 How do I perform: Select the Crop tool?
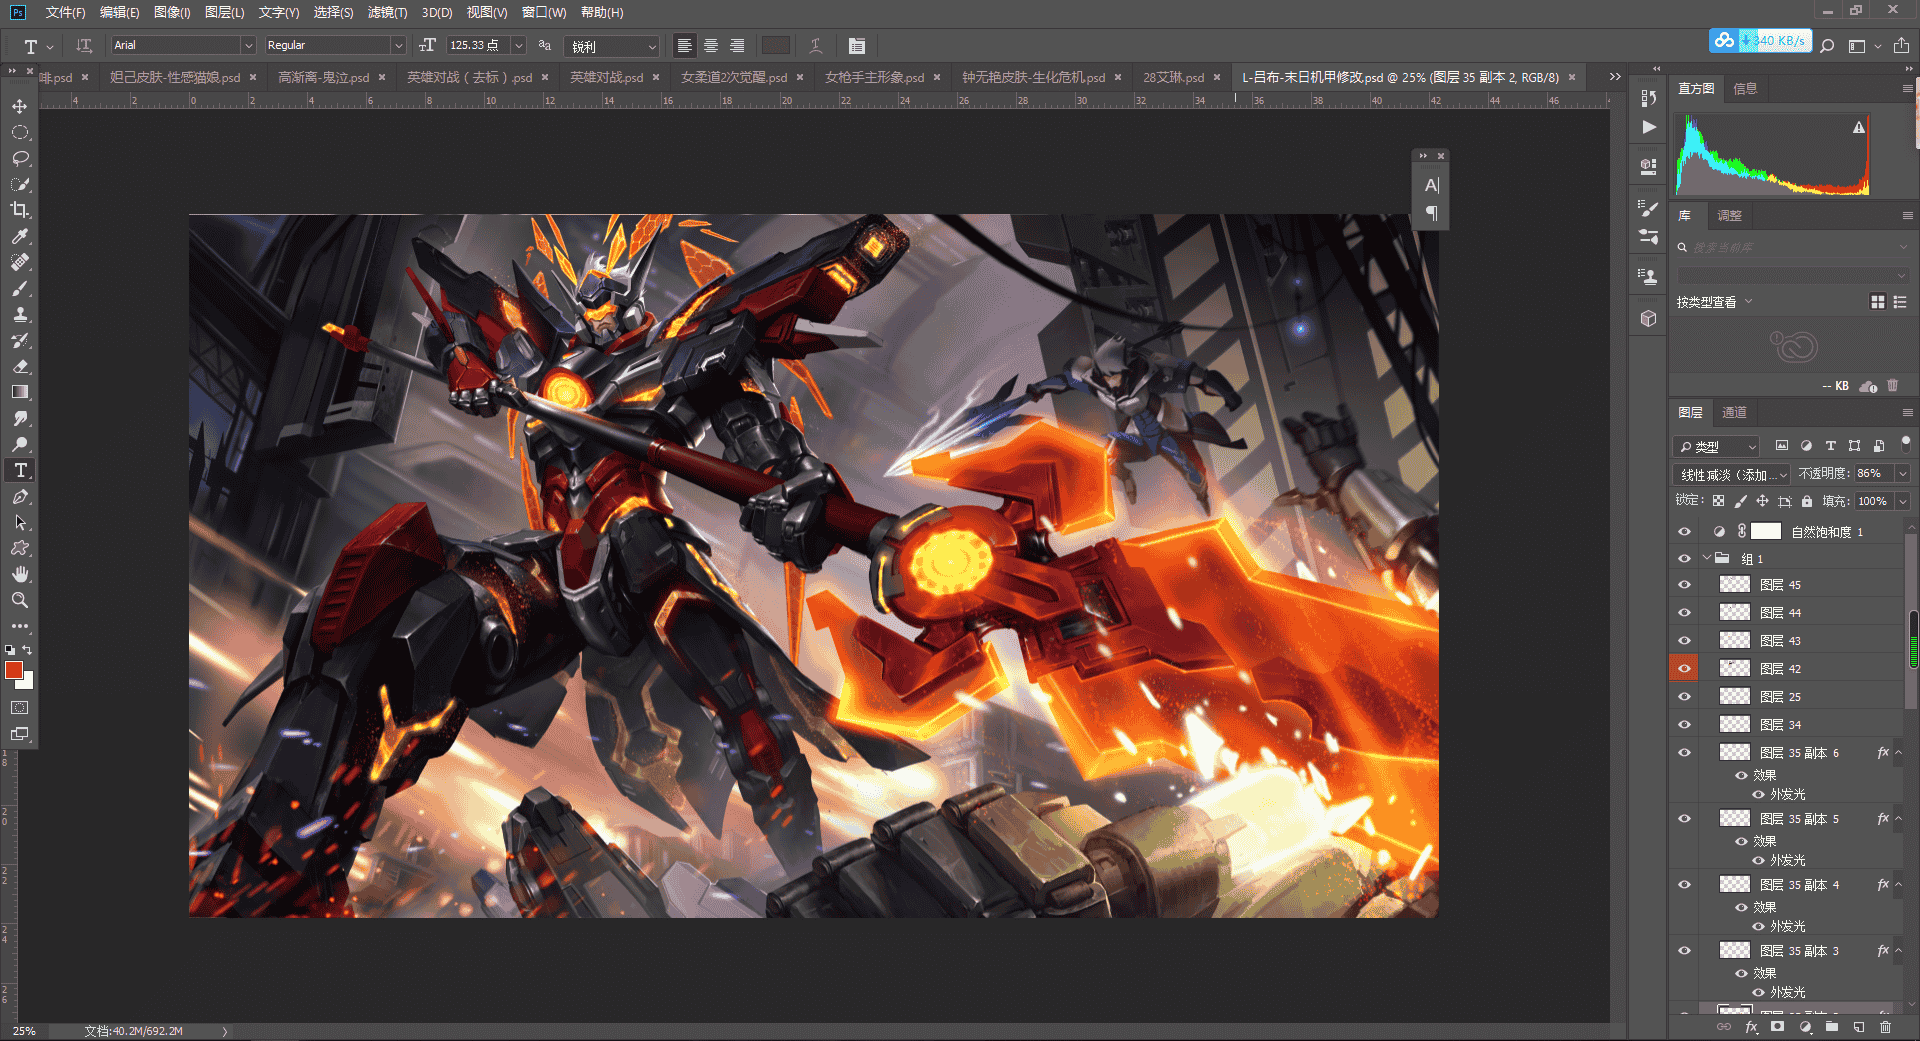point(20,210)
